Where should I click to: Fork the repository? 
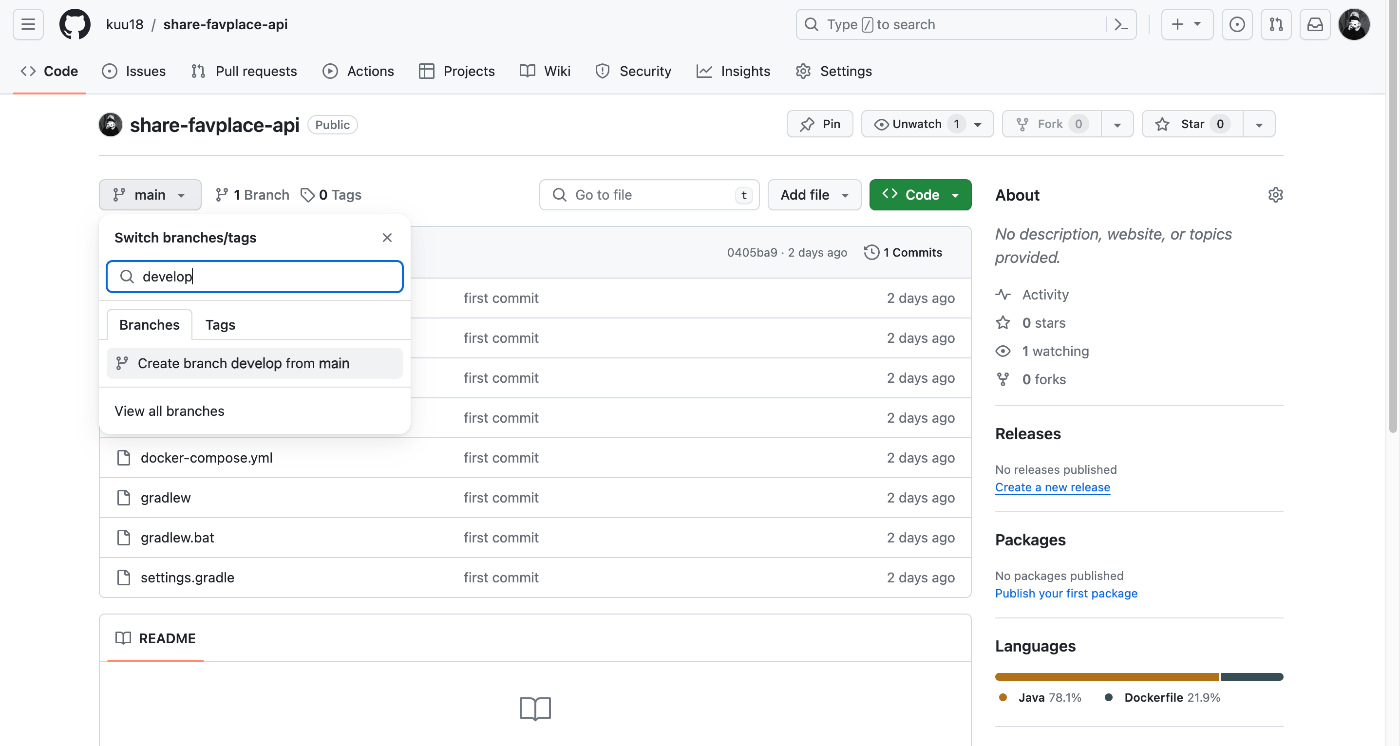coord(1052,124)
